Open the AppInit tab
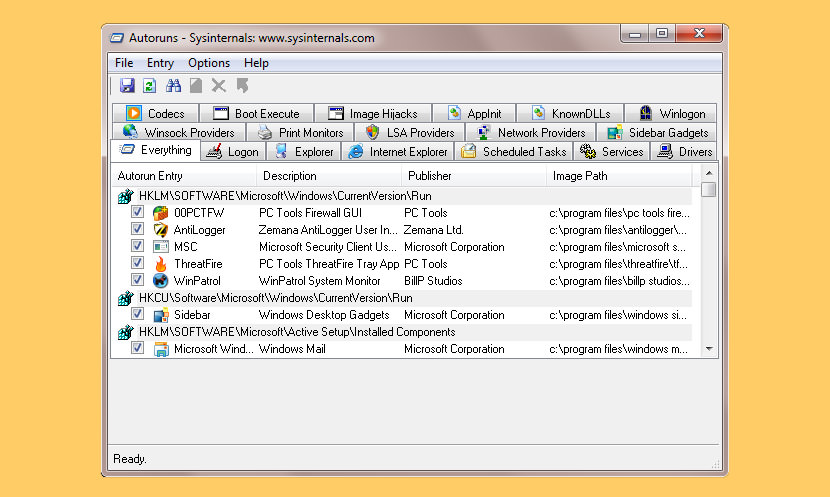Image resolution: width=830 pixels, height=497 pixels. [474, 113]
